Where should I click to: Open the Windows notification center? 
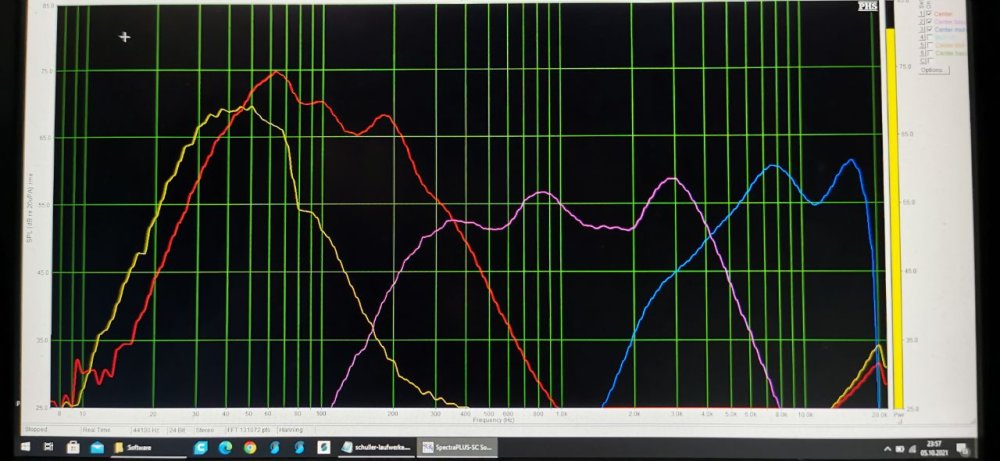tap(962, 448)
